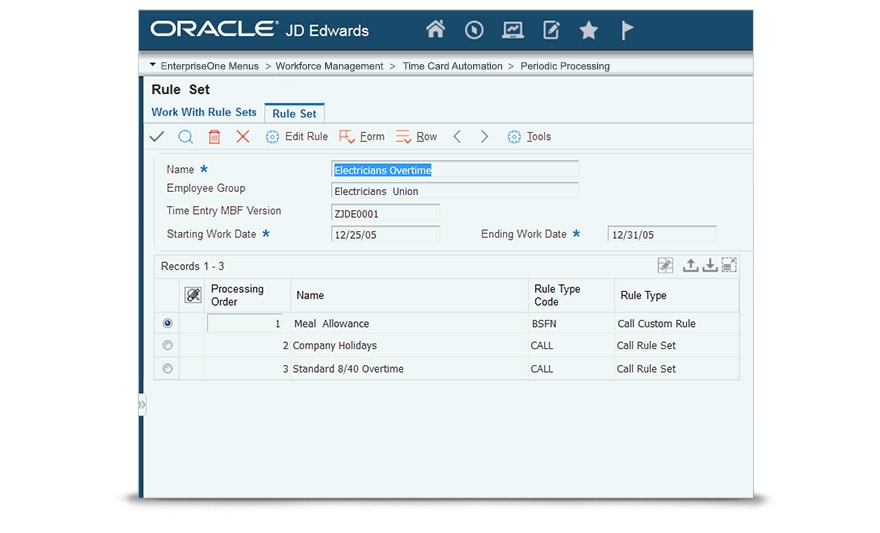Click the Starting Work Date field
Image resolution: width=880 pixels, height=533 pixels.
[385, 235]
